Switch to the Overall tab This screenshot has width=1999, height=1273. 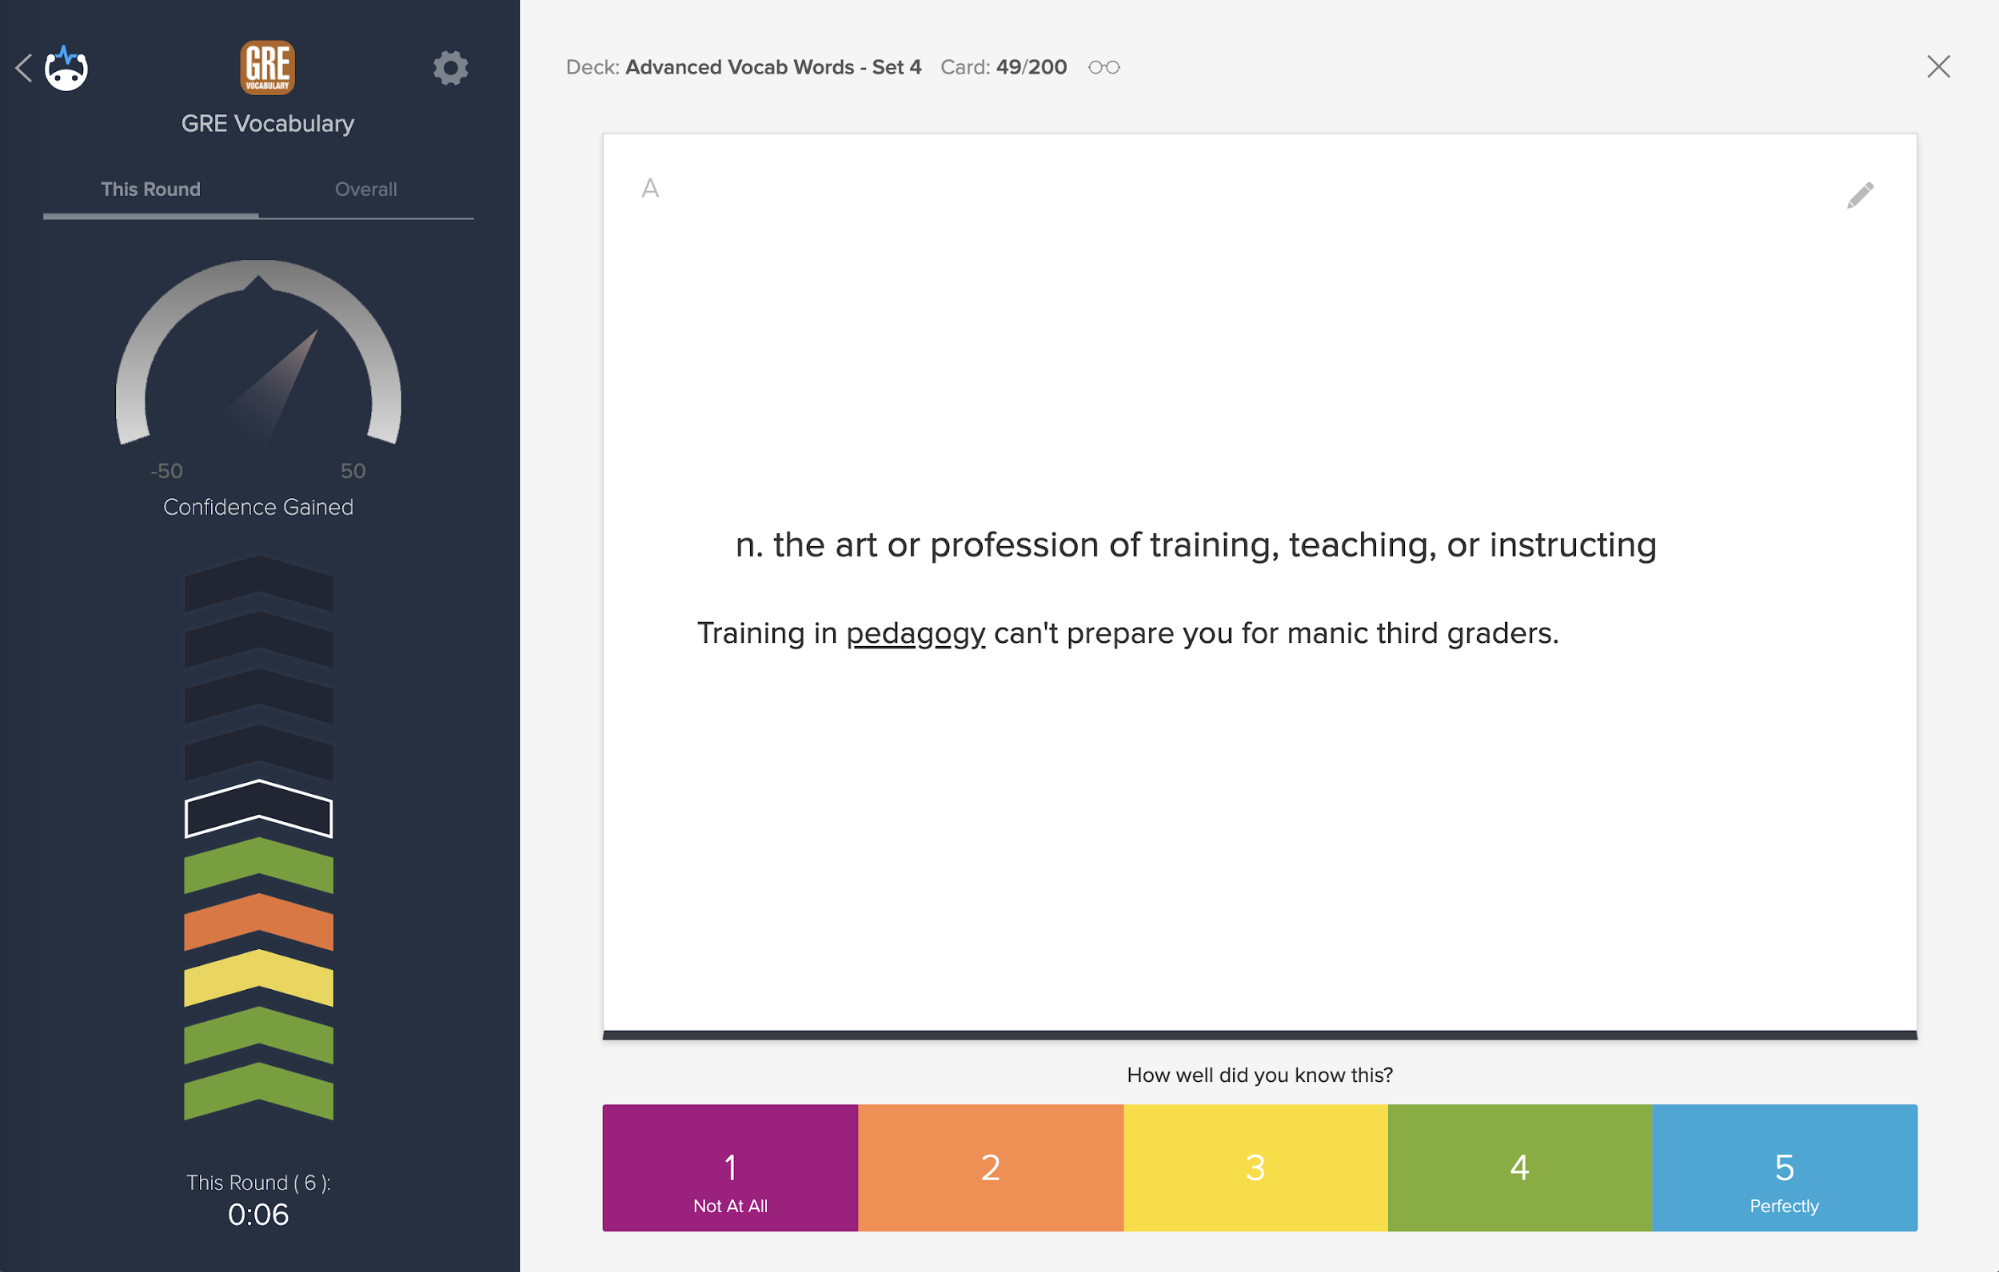[x=366, y=189]
